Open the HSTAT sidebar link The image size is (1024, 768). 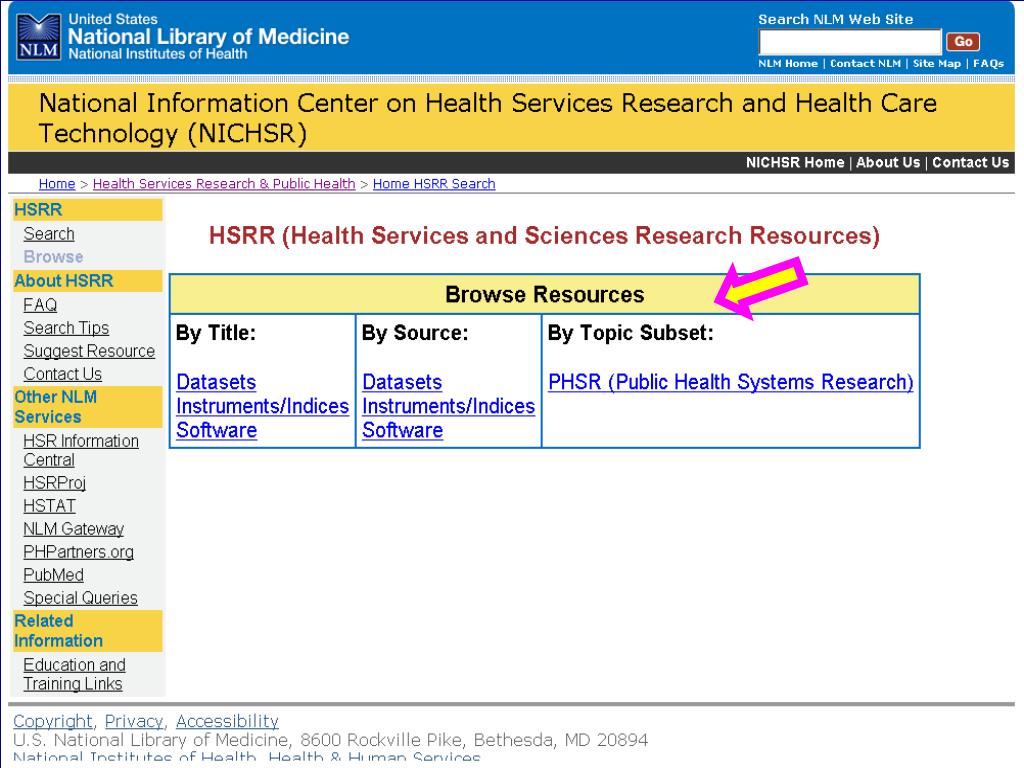pos(50,506)
